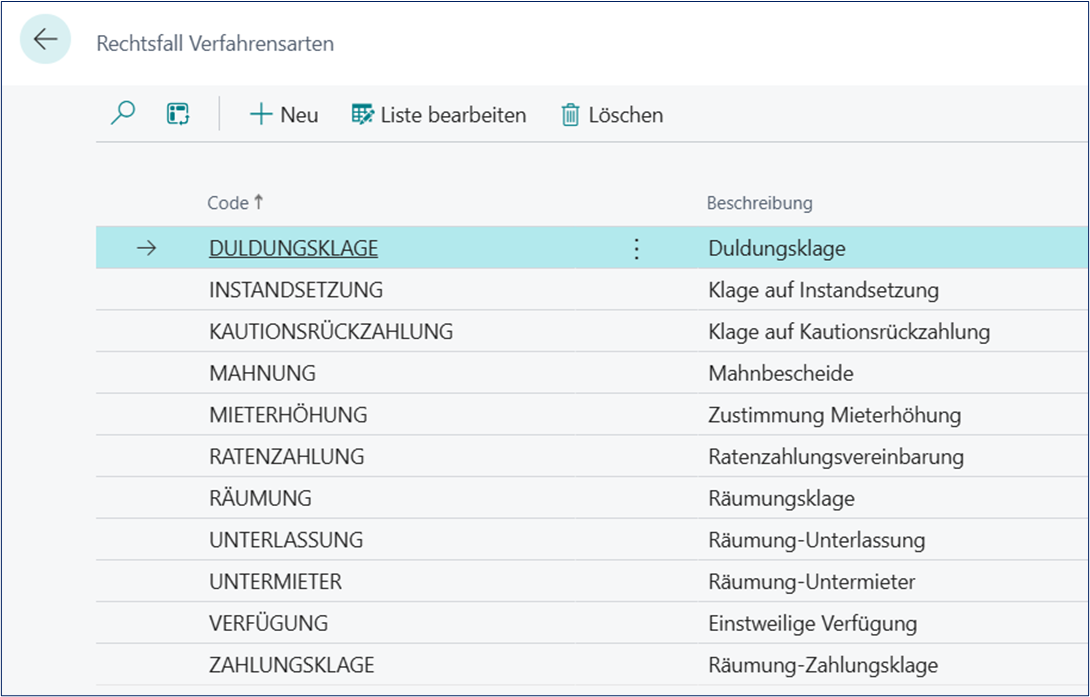Click the Klage auf Kautionsrückzahlung description
Image resolution: width=1090 pixels, height=697 pixels.
[849, 331]
